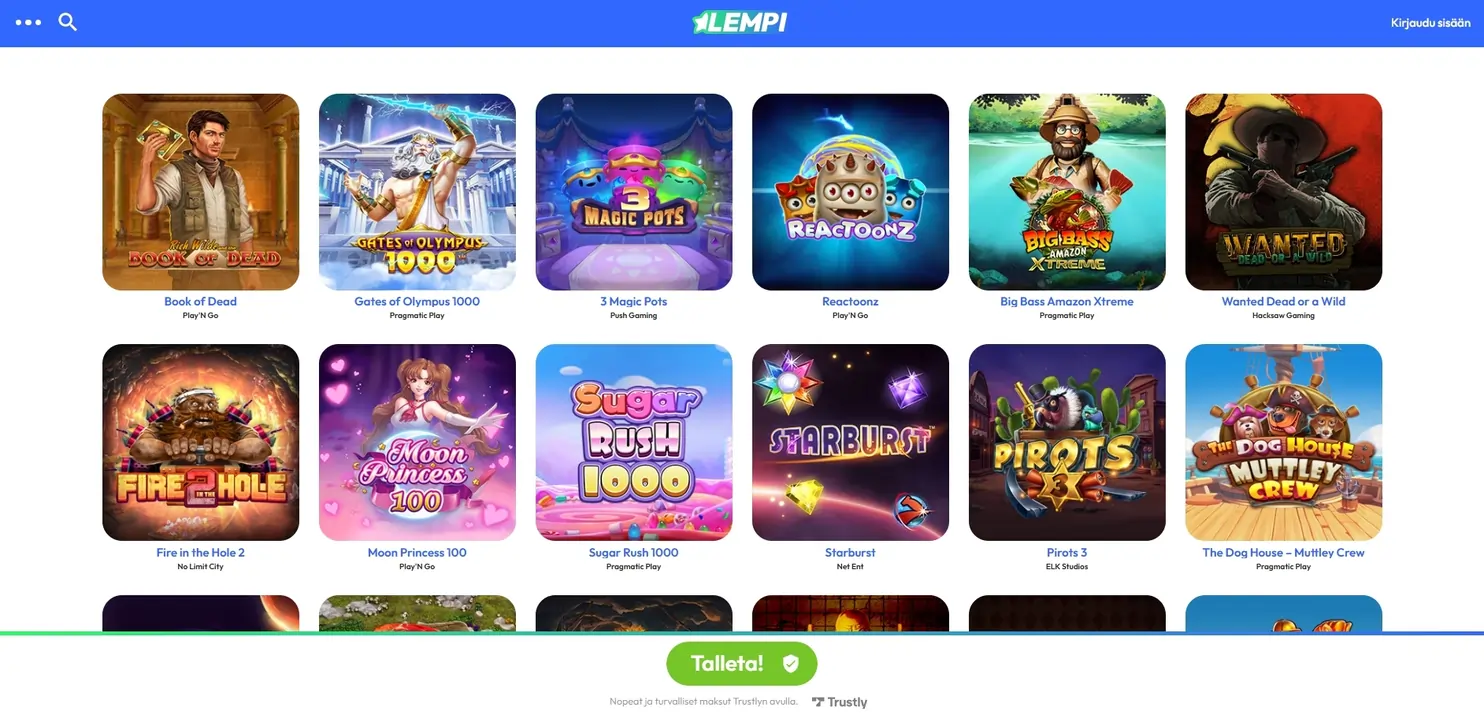Select Sugar Rush 1000 game image

[x=634, y=442]
